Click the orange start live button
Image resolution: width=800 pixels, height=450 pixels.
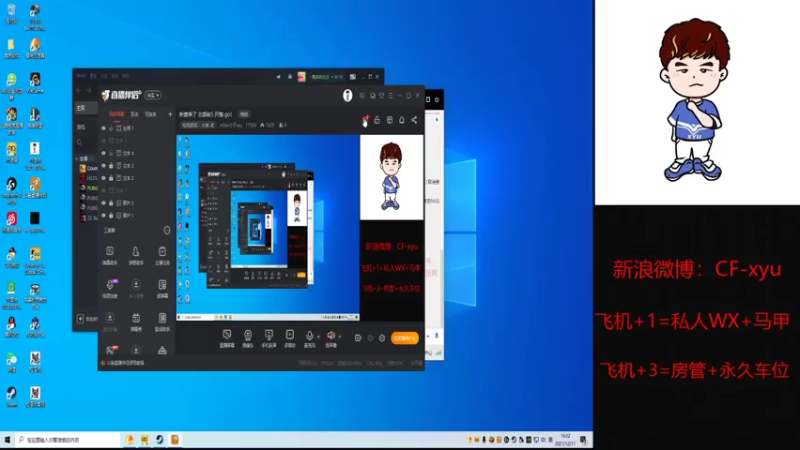[405, 338]
